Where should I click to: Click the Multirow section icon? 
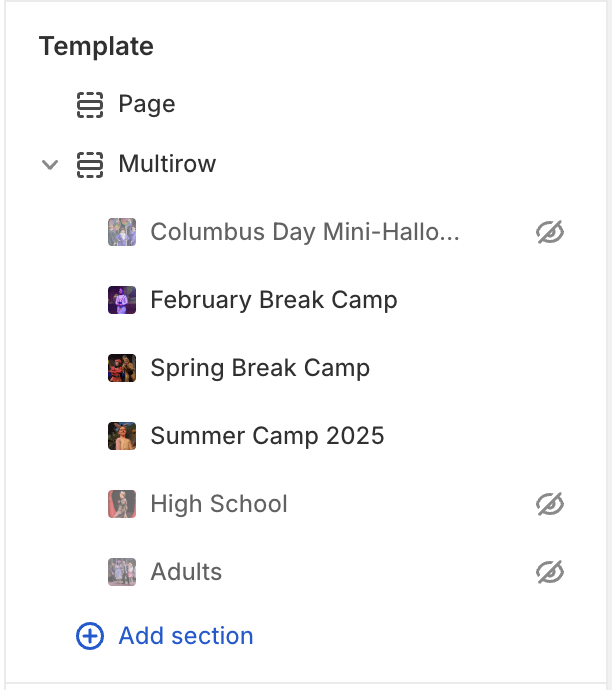(x=90, y=164)
